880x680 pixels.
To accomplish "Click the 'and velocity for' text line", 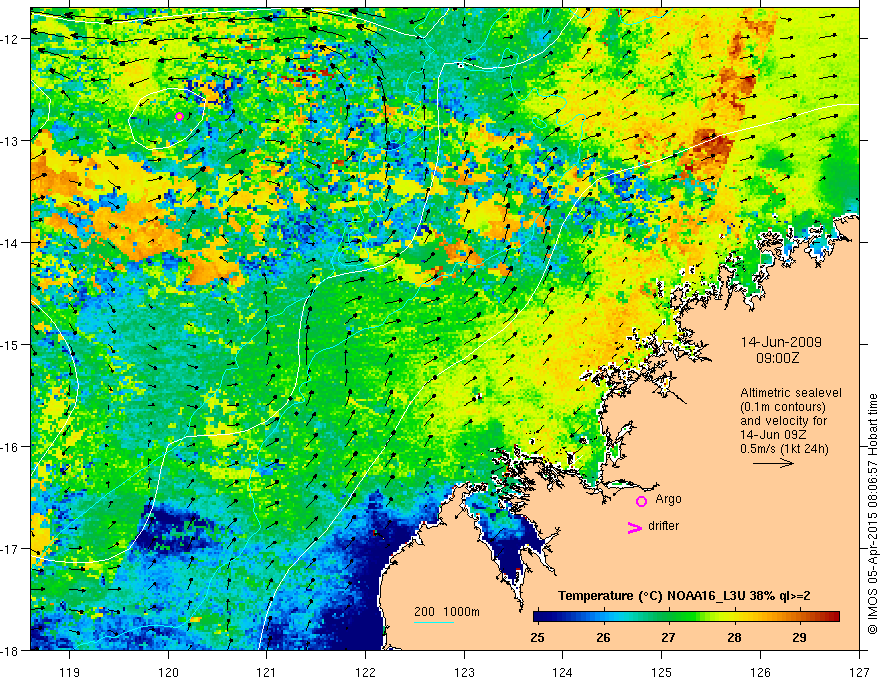I will pos(783,420).
